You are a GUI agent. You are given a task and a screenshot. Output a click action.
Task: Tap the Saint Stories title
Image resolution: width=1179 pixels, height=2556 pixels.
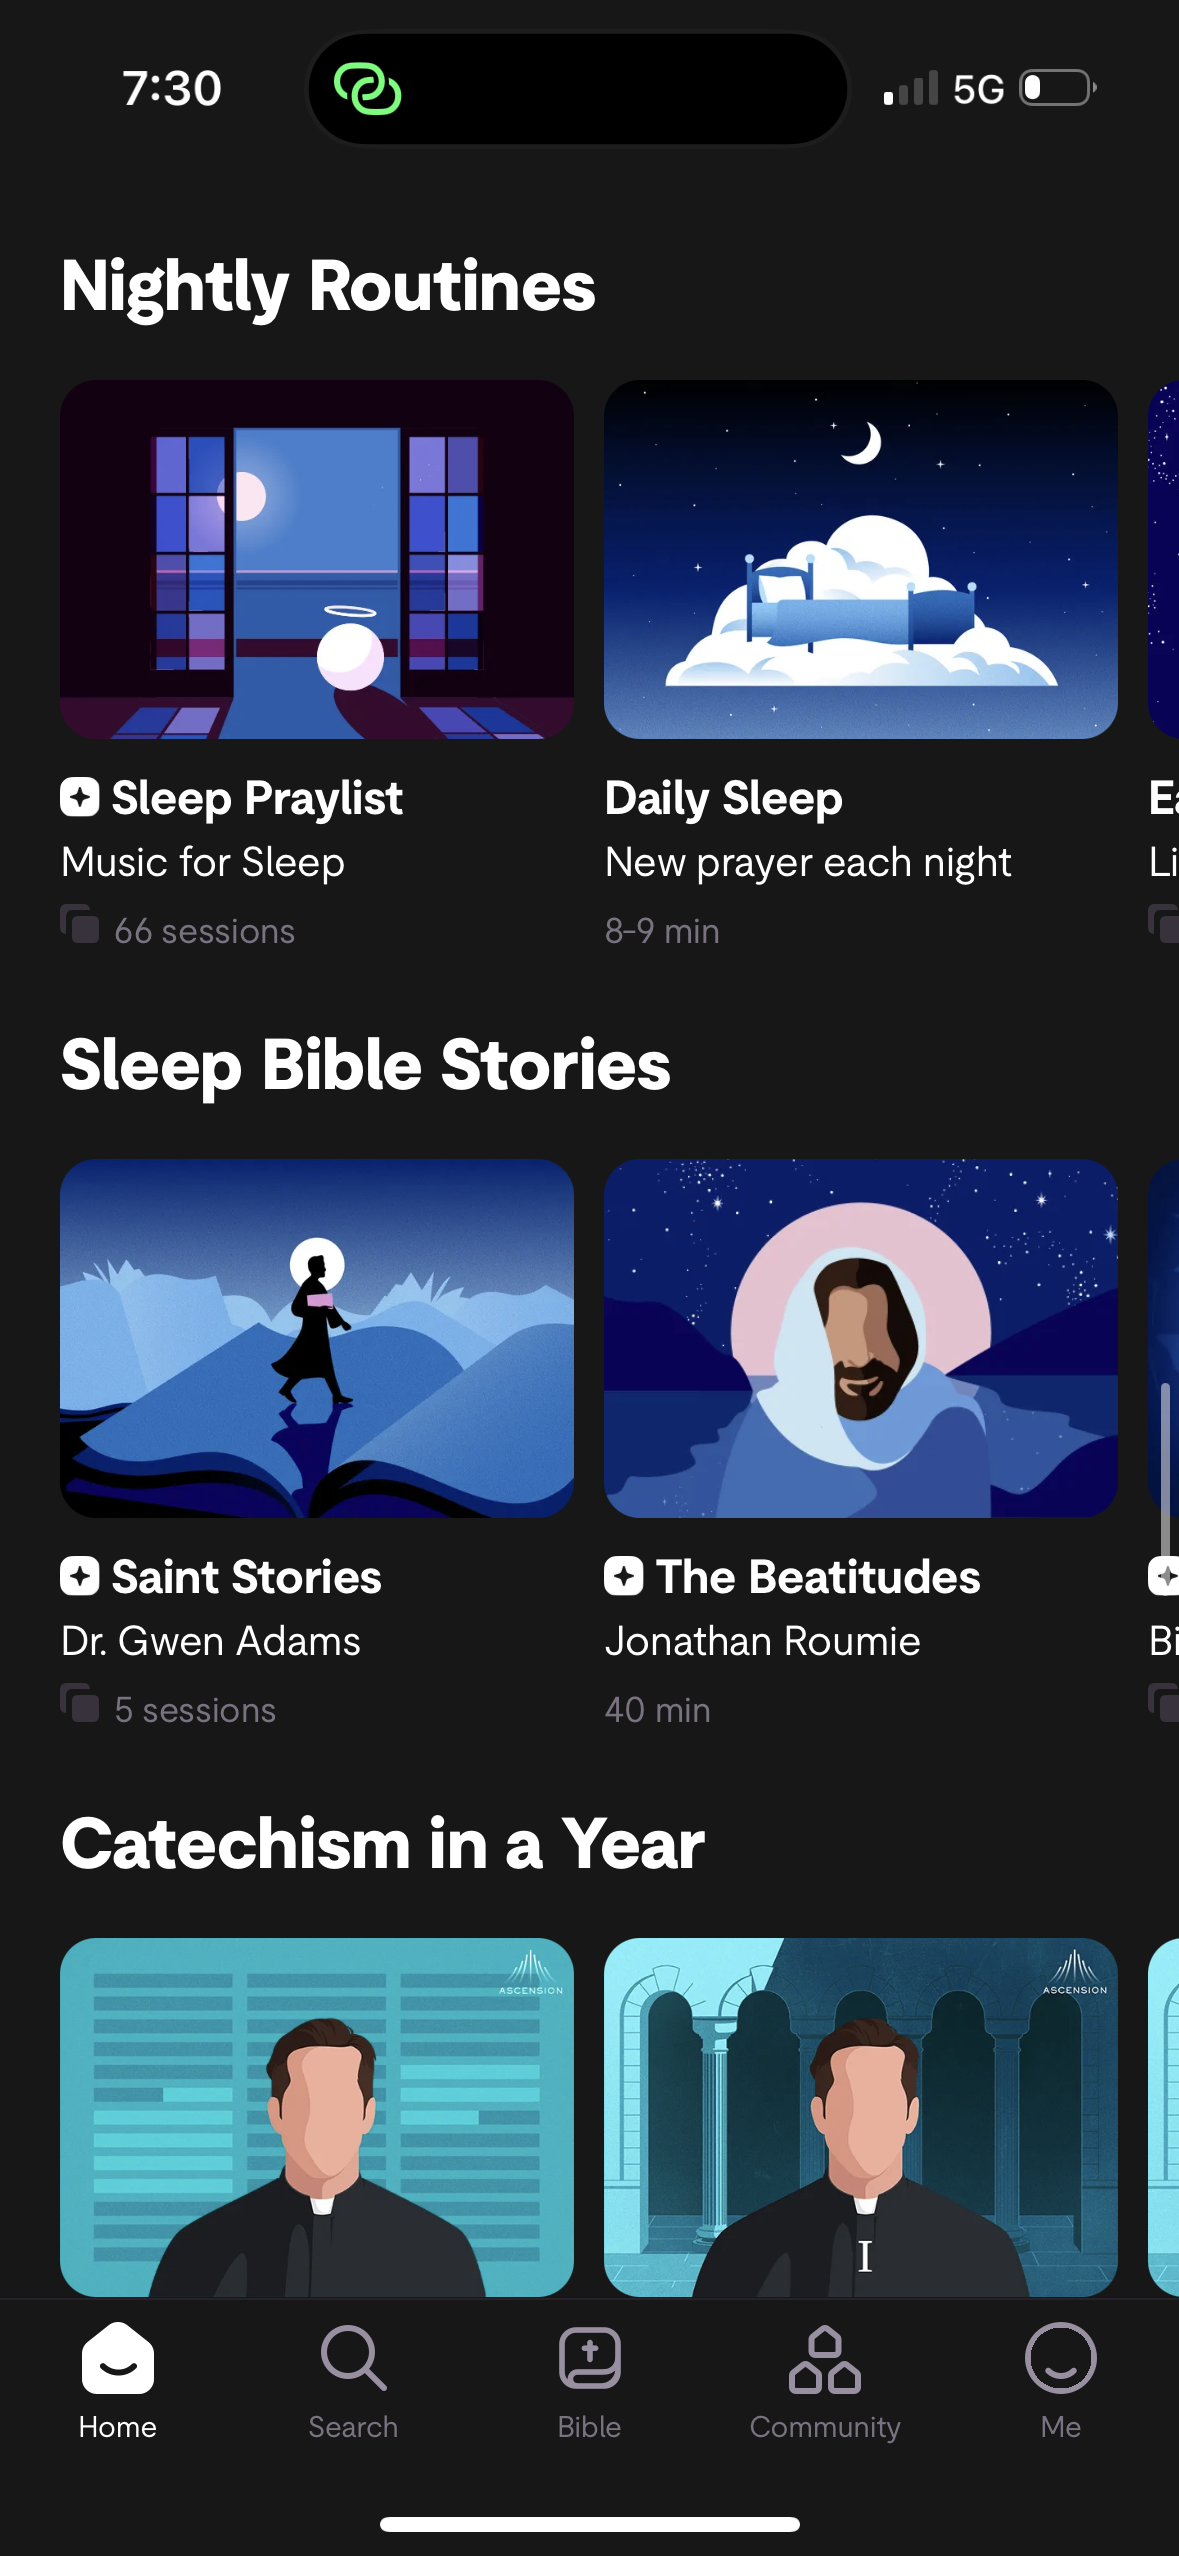246,1577
